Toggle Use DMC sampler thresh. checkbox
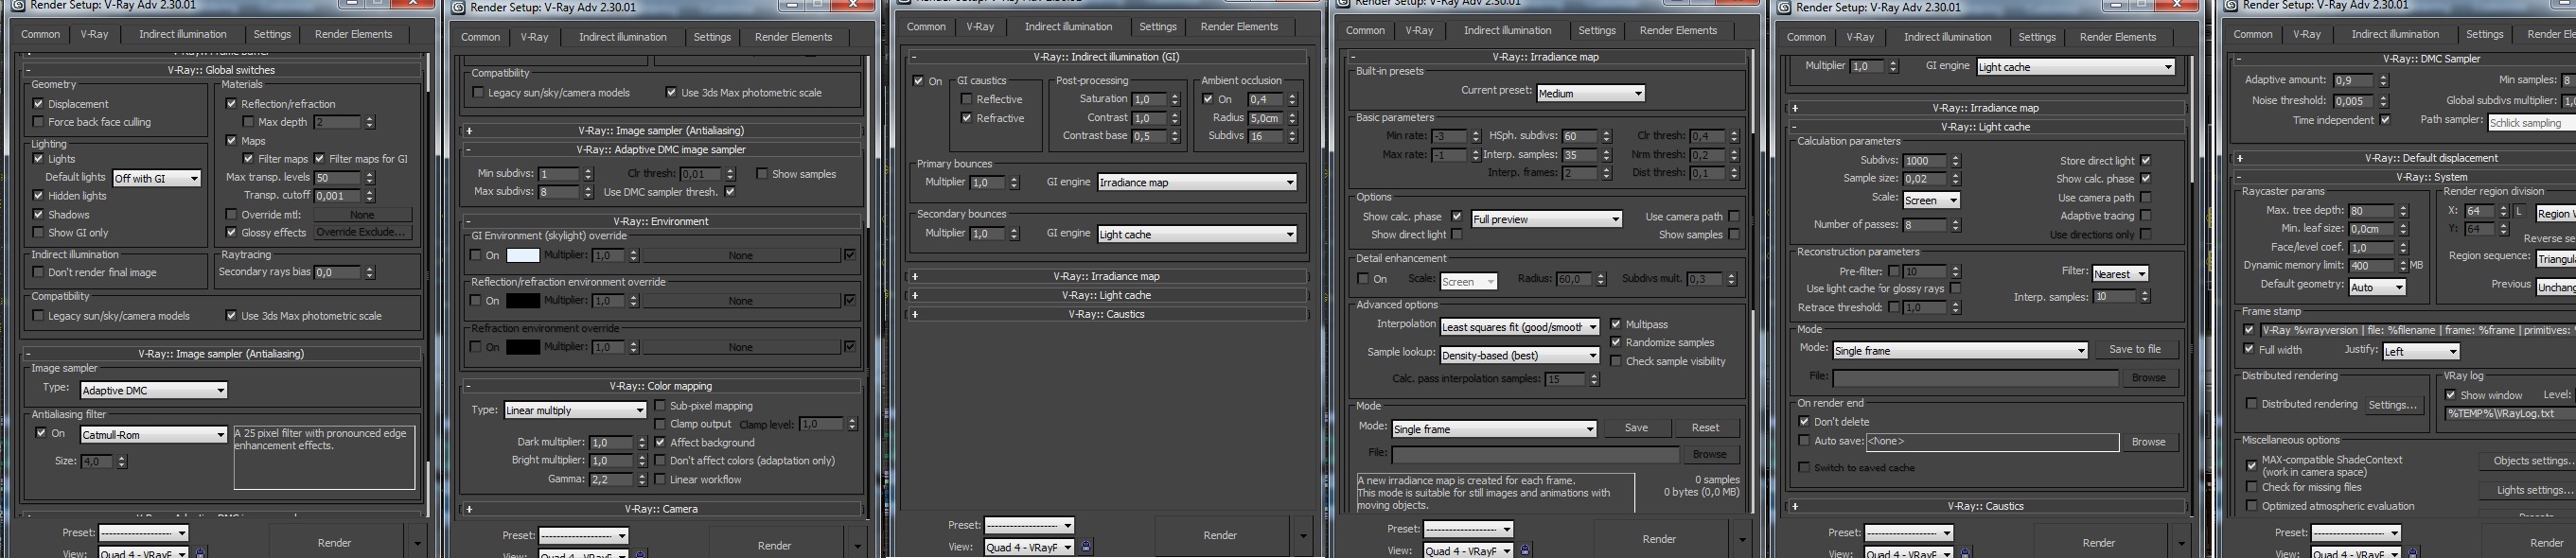 pyautogui.click(x=730, y=192)
